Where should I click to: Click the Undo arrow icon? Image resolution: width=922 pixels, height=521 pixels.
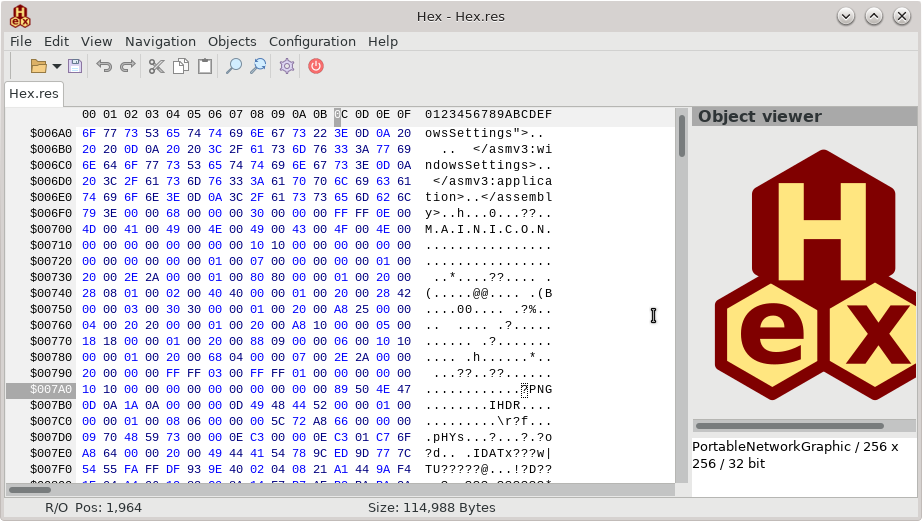tap(104, 66)
